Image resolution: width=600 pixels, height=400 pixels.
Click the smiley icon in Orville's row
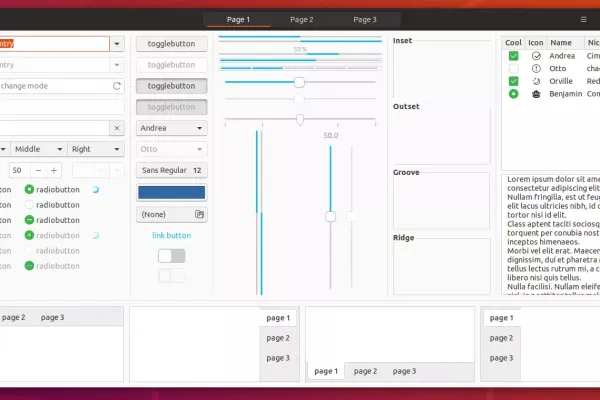(x=536, y=81)
